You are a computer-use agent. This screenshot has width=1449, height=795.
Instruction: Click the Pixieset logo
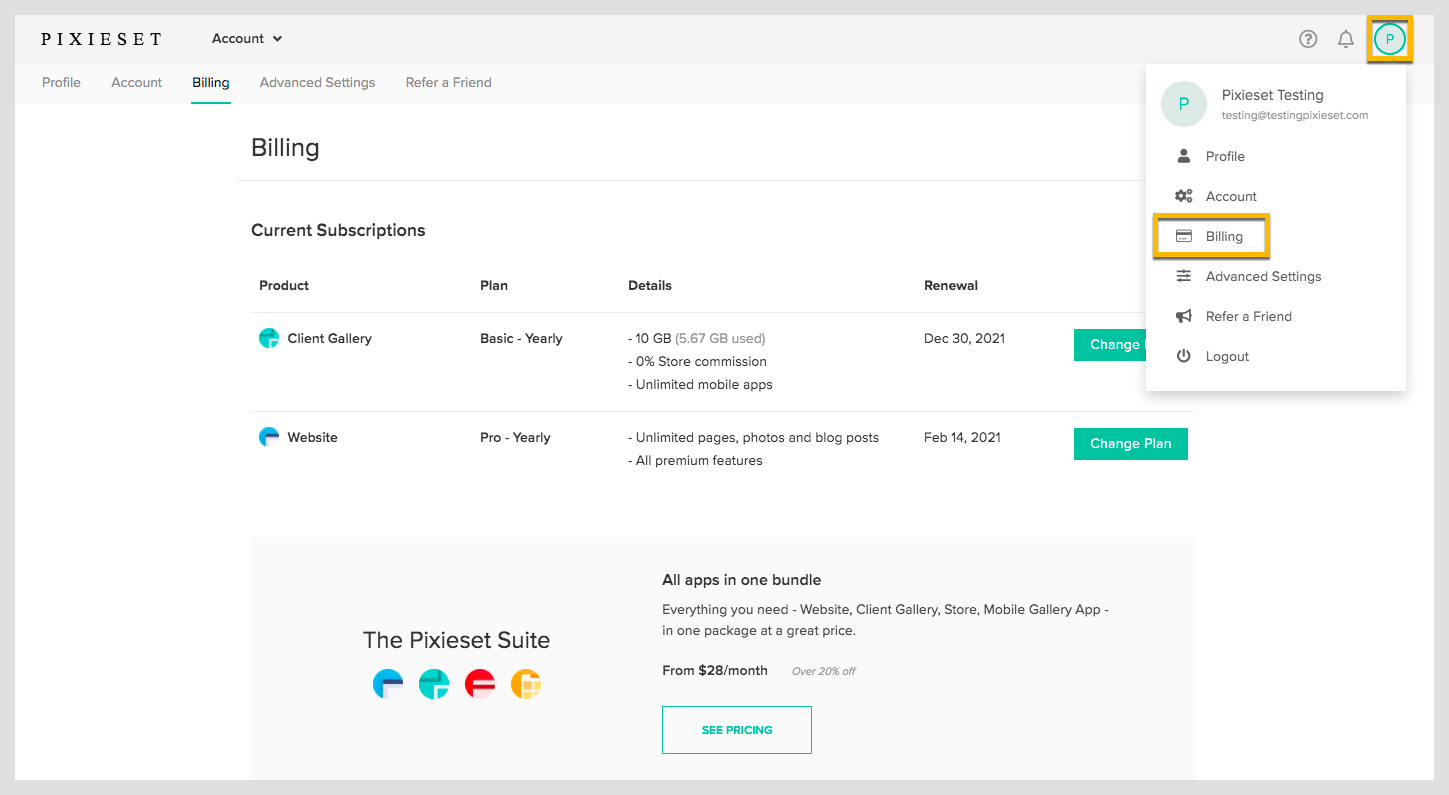[101, 39]
